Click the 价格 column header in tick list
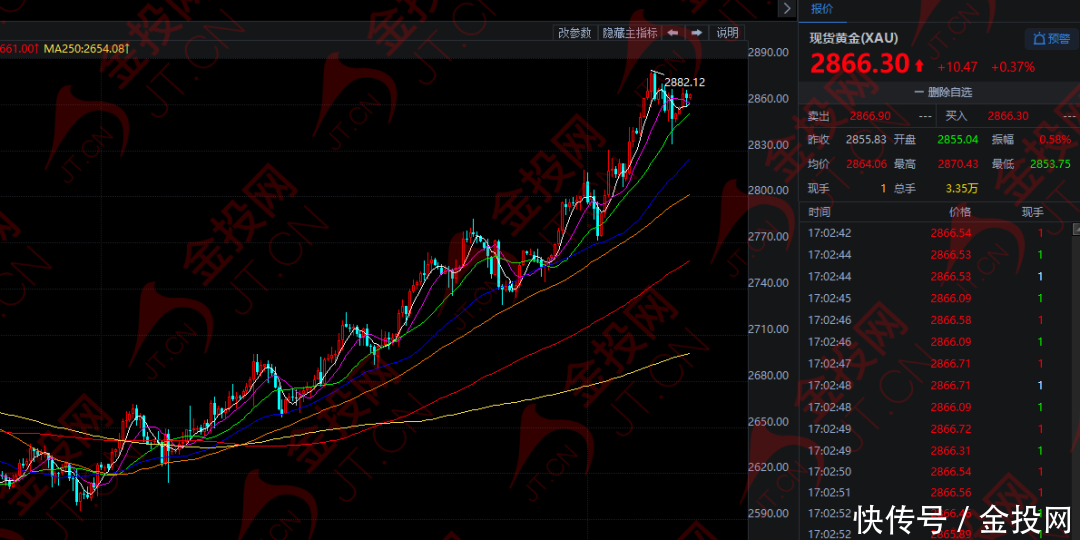Viewport: 1080px width, 540px height. [x=959, y=212]
